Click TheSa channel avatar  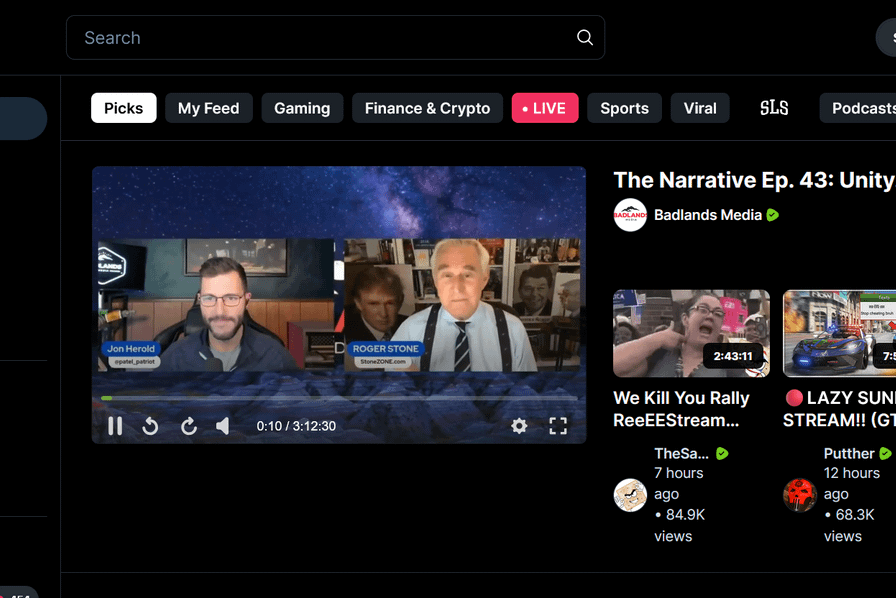[x=630, y=494]
